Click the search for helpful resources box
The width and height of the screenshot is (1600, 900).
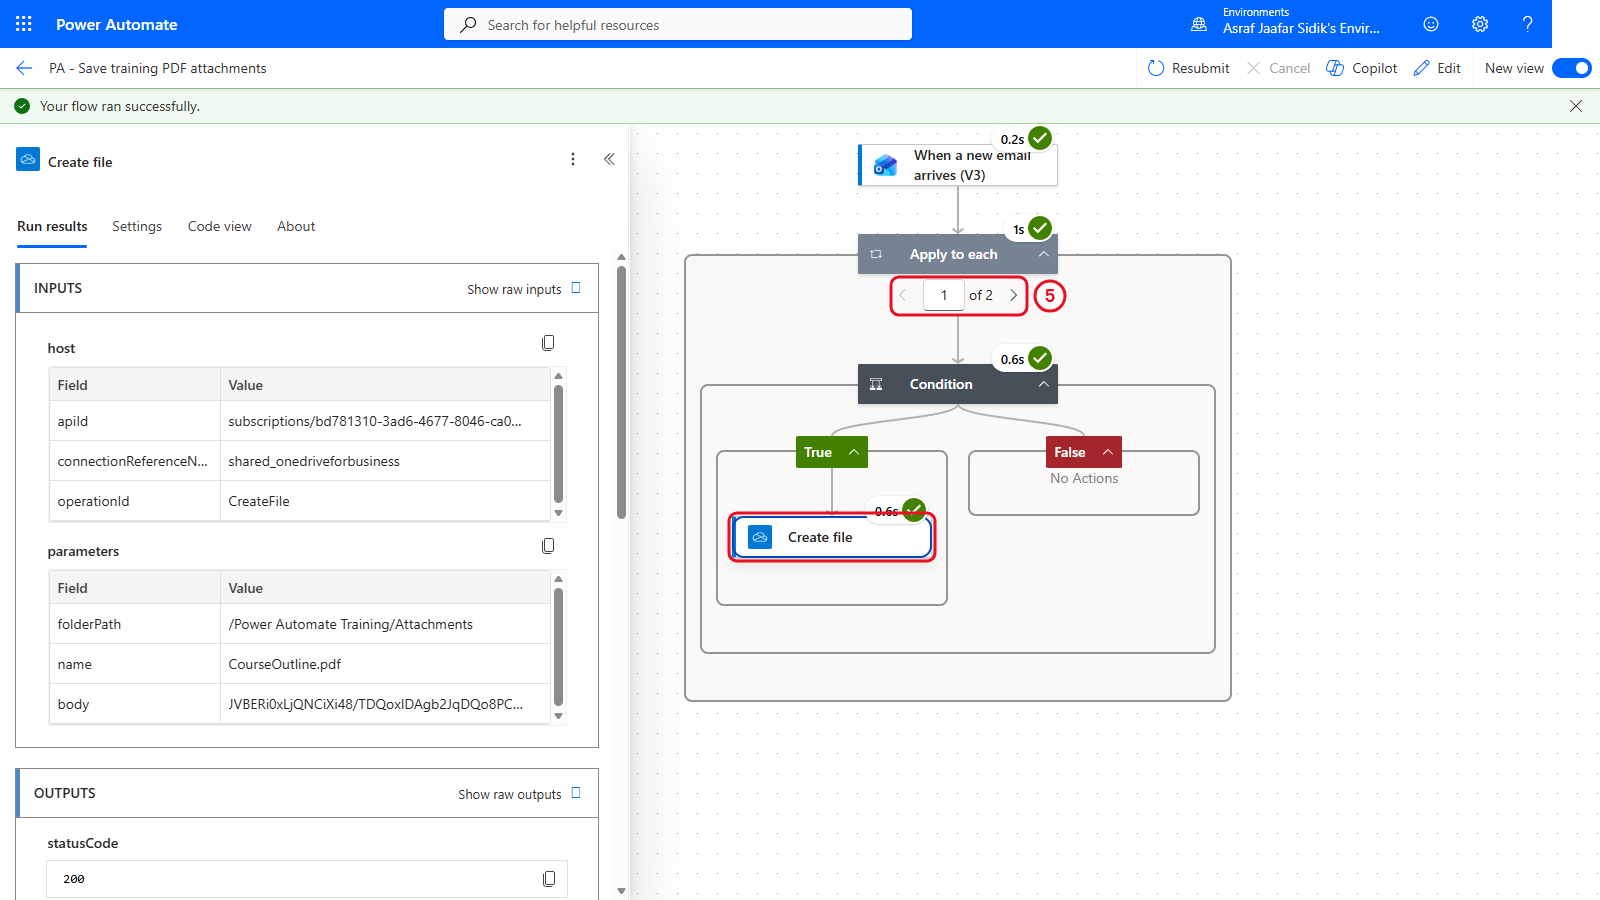tap(678, 24)
